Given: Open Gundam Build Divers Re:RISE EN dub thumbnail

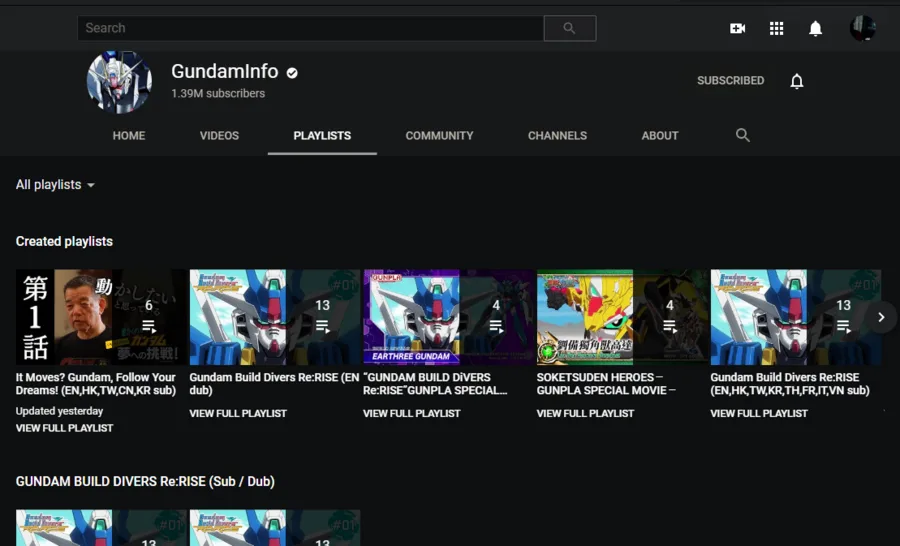Looking at the screenshot, I should click(275, 317).
